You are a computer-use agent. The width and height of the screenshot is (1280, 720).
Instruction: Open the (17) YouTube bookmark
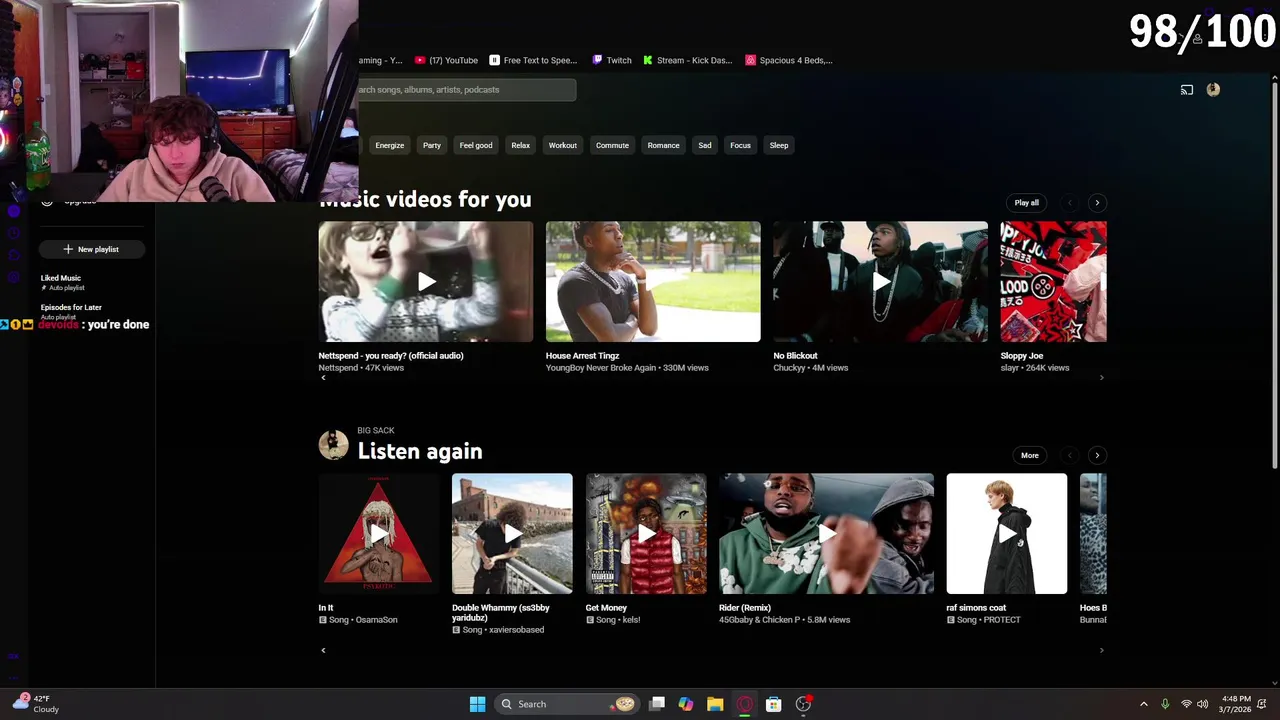446,60
